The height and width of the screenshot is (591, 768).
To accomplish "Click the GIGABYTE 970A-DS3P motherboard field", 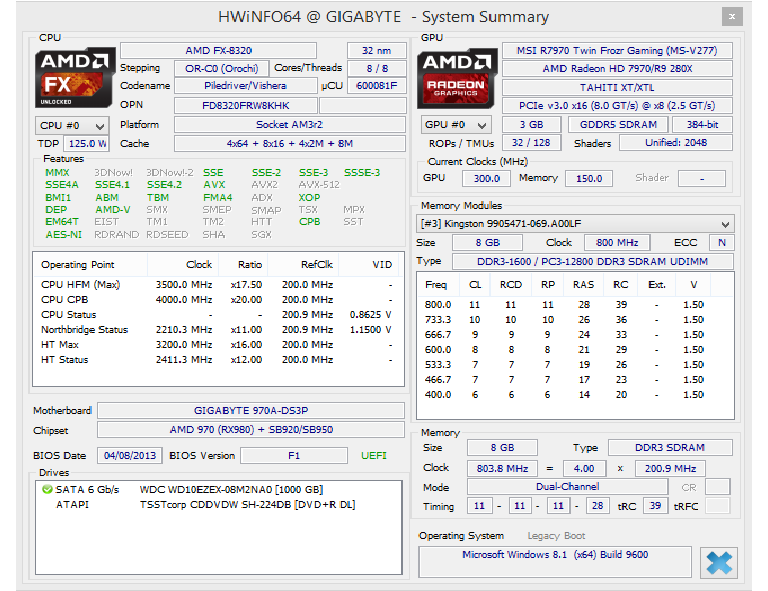I will point(251,410).
